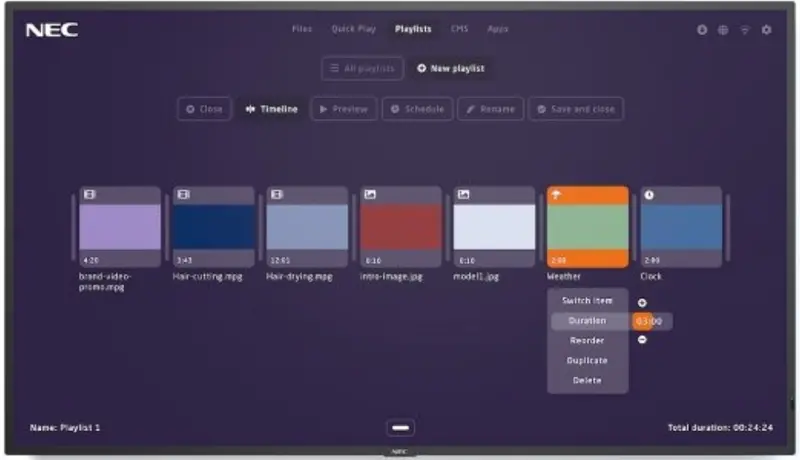Open the Schedule button

point(417,109)
